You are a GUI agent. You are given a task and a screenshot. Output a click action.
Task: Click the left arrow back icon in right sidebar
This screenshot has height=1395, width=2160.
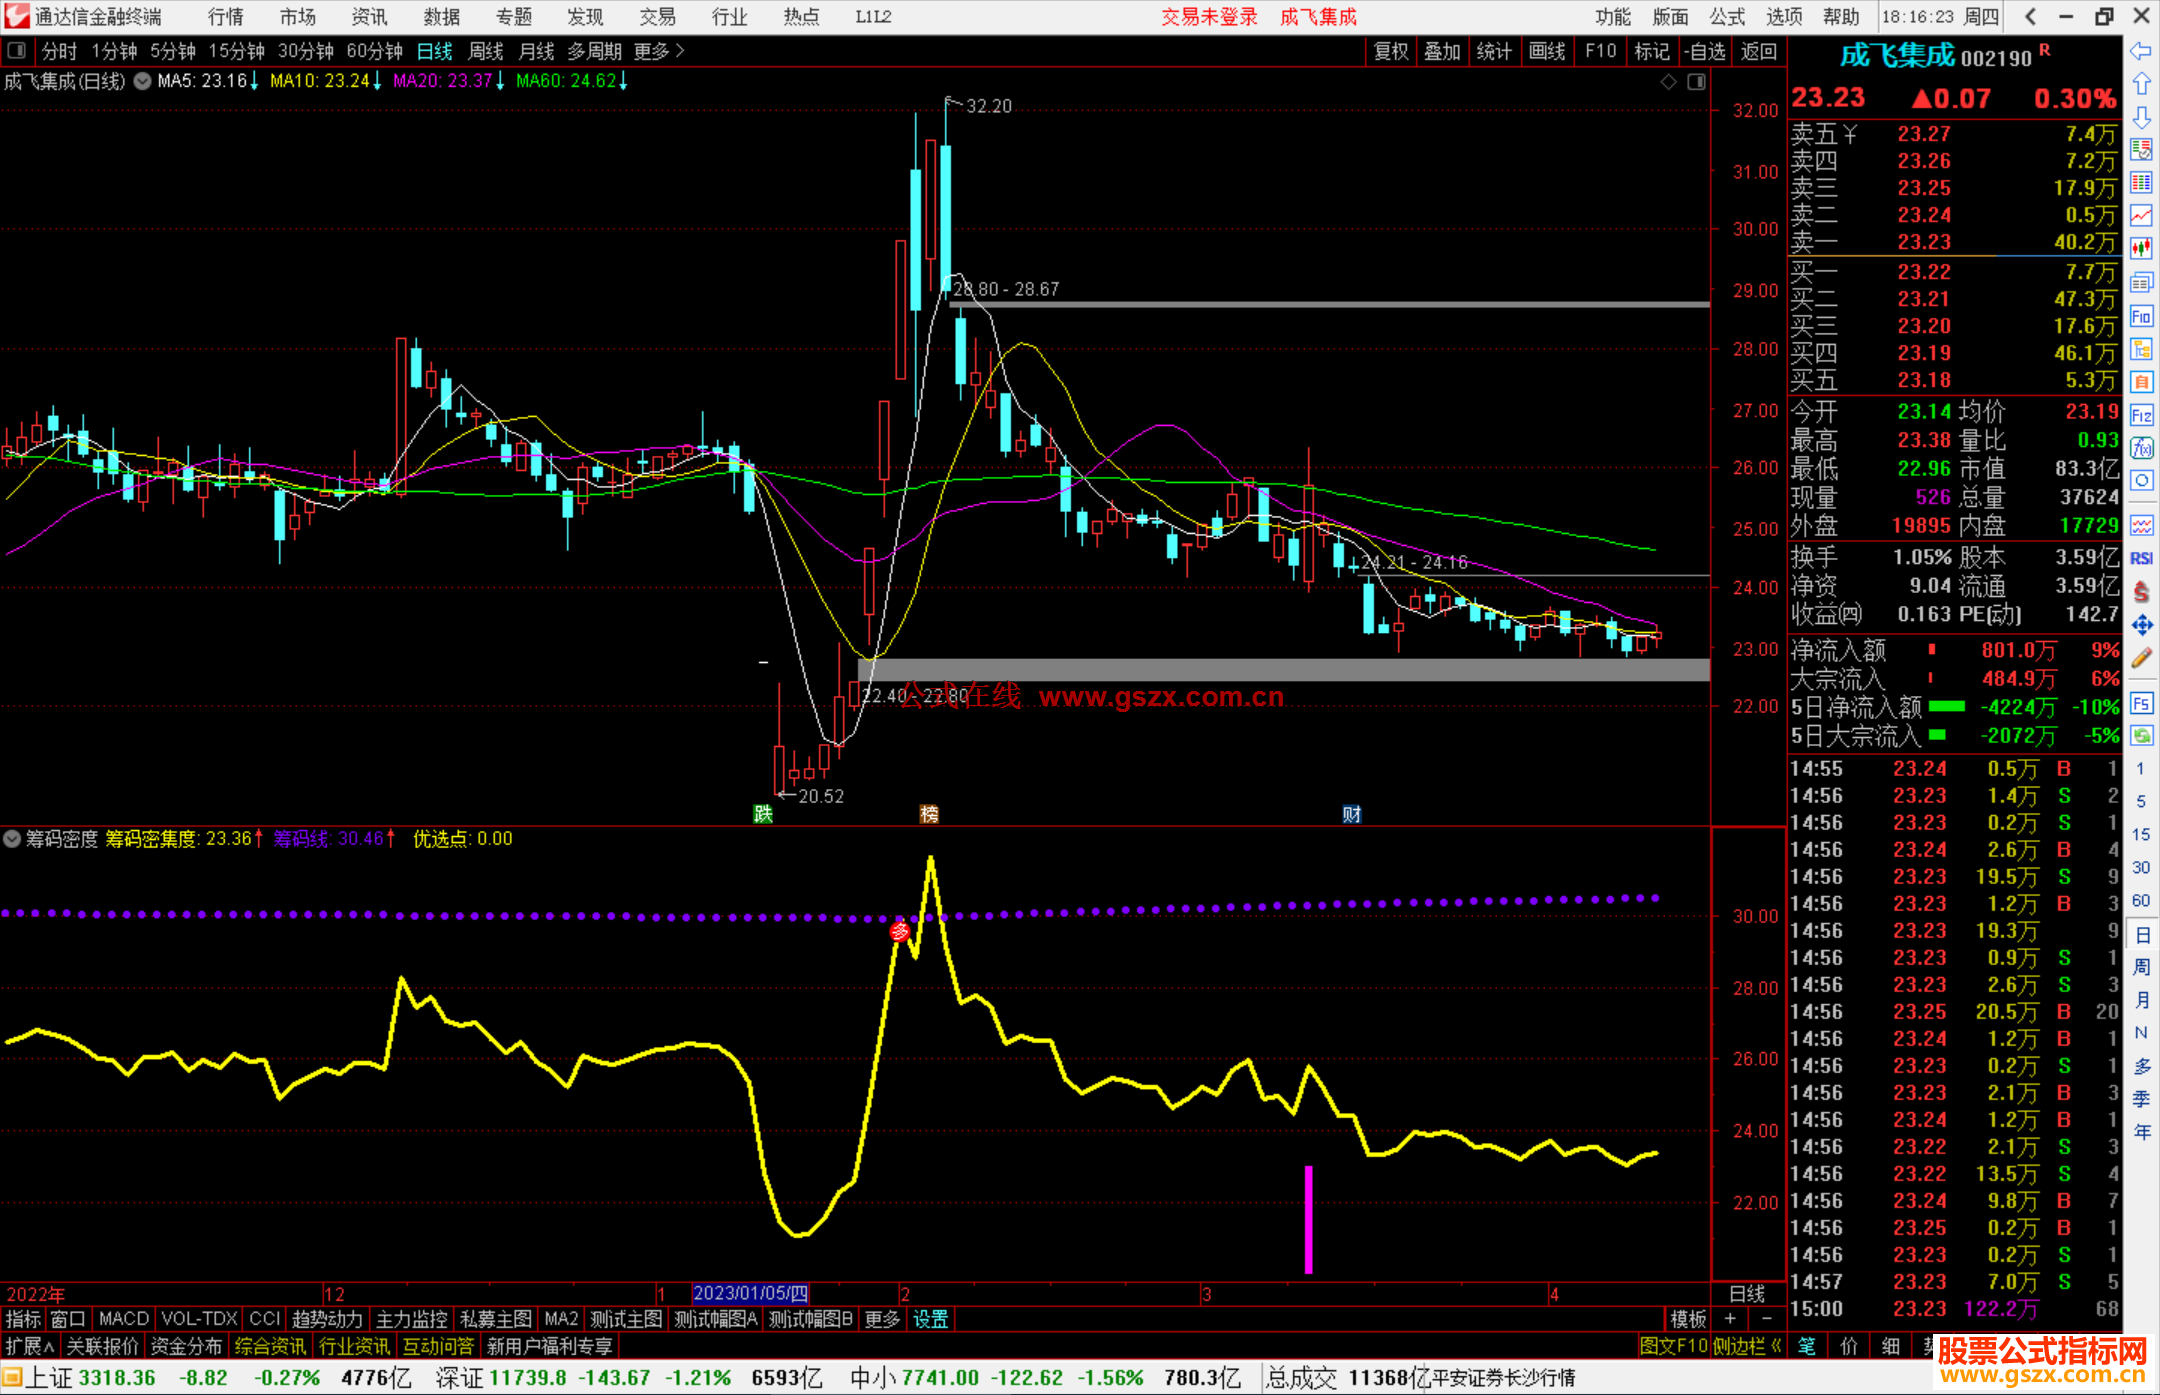(x=2141, y=51)
